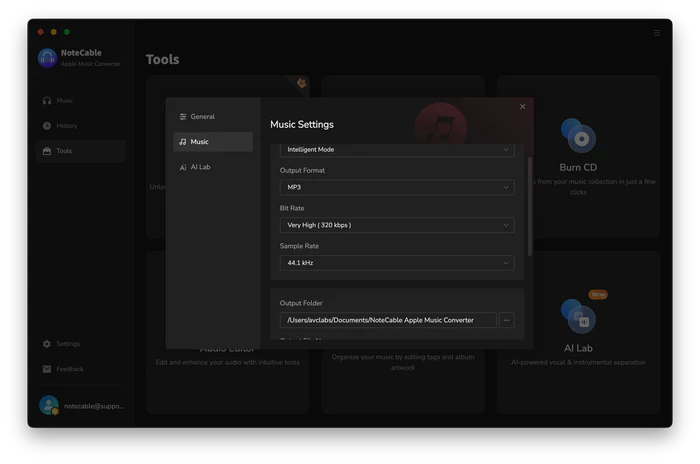
Task: Open Feedback from the sidebar
Action: (81, 369)
